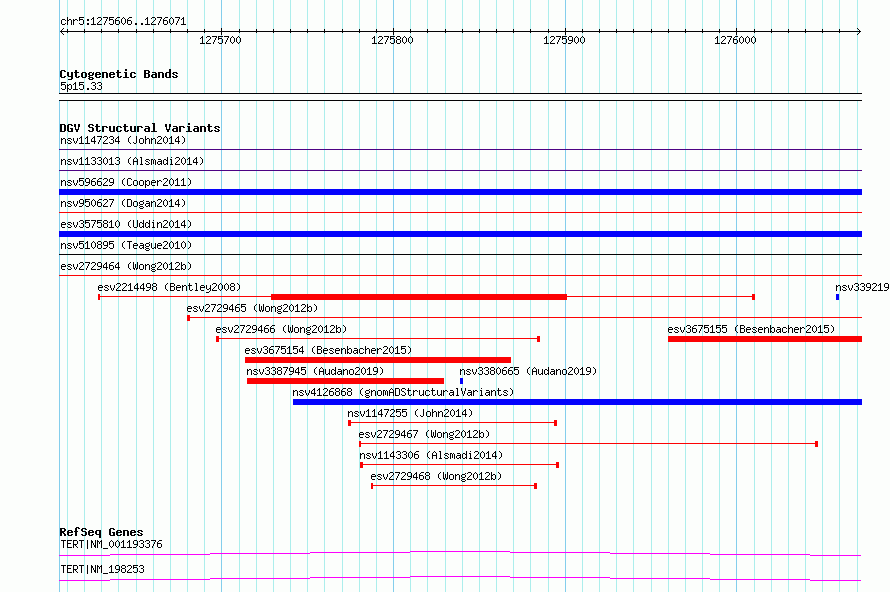
Task: Click the red esv3675155 feature bar
Action: pyautogui.click(x=765, y=339)
